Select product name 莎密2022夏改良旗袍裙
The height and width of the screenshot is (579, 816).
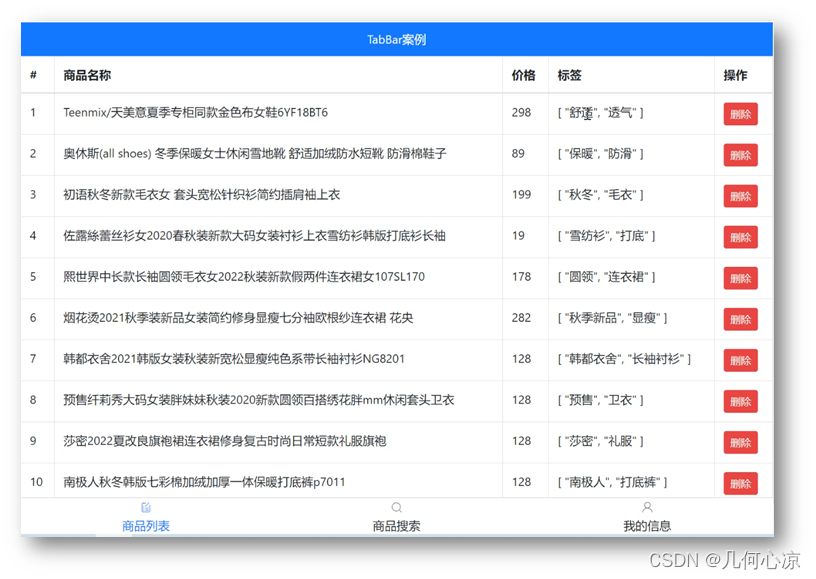(225, 441)
